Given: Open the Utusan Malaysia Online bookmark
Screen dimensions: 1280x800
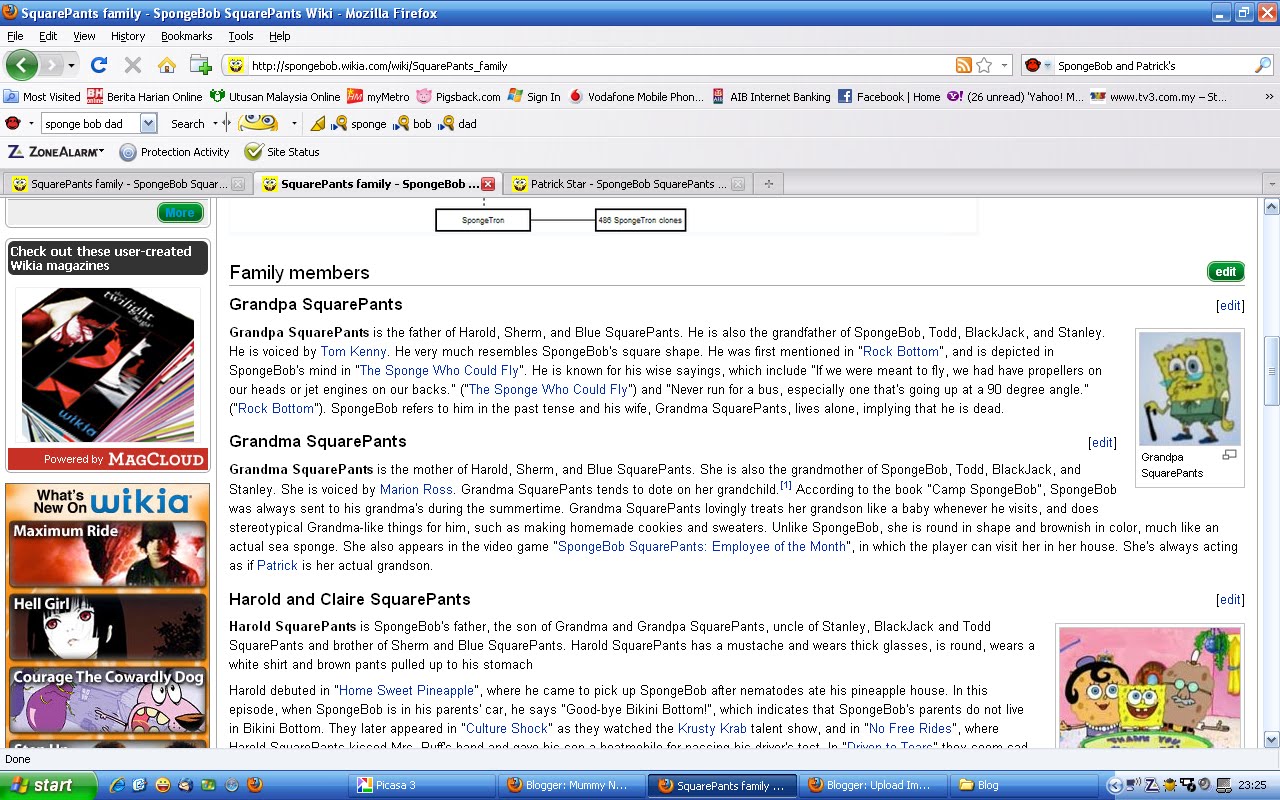Looking at the screenshot, I should tap(275, 97).
